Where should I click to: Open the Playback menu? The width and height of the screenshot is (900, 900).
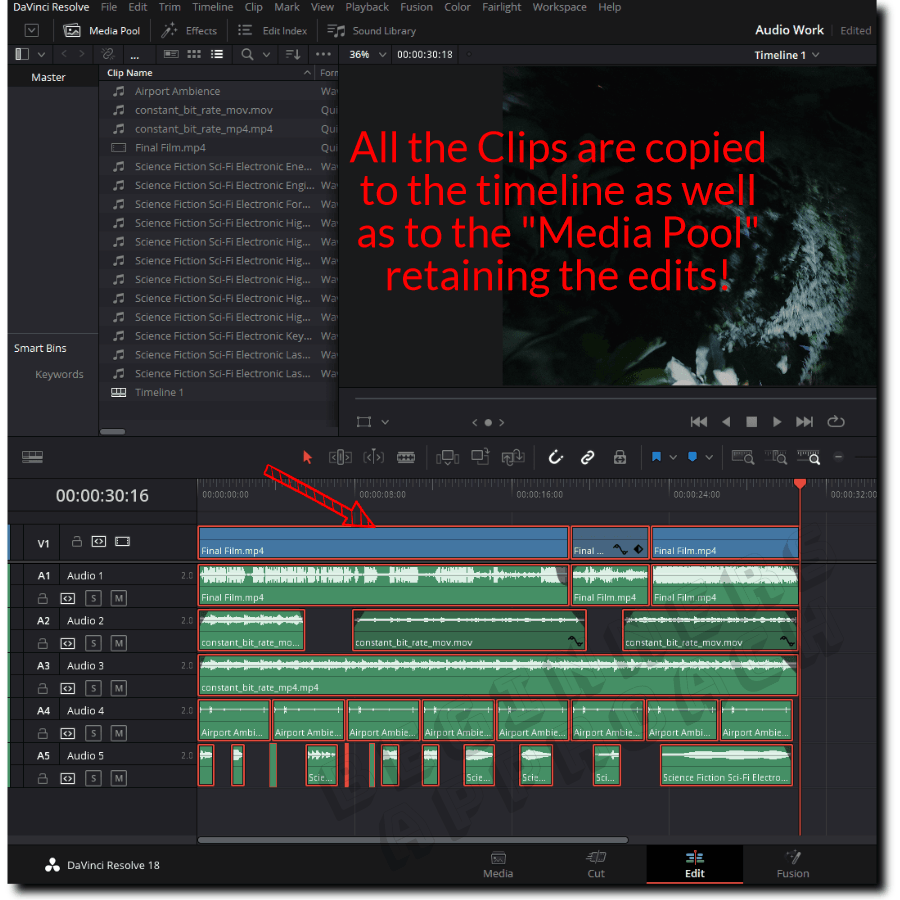coord(366,7)
